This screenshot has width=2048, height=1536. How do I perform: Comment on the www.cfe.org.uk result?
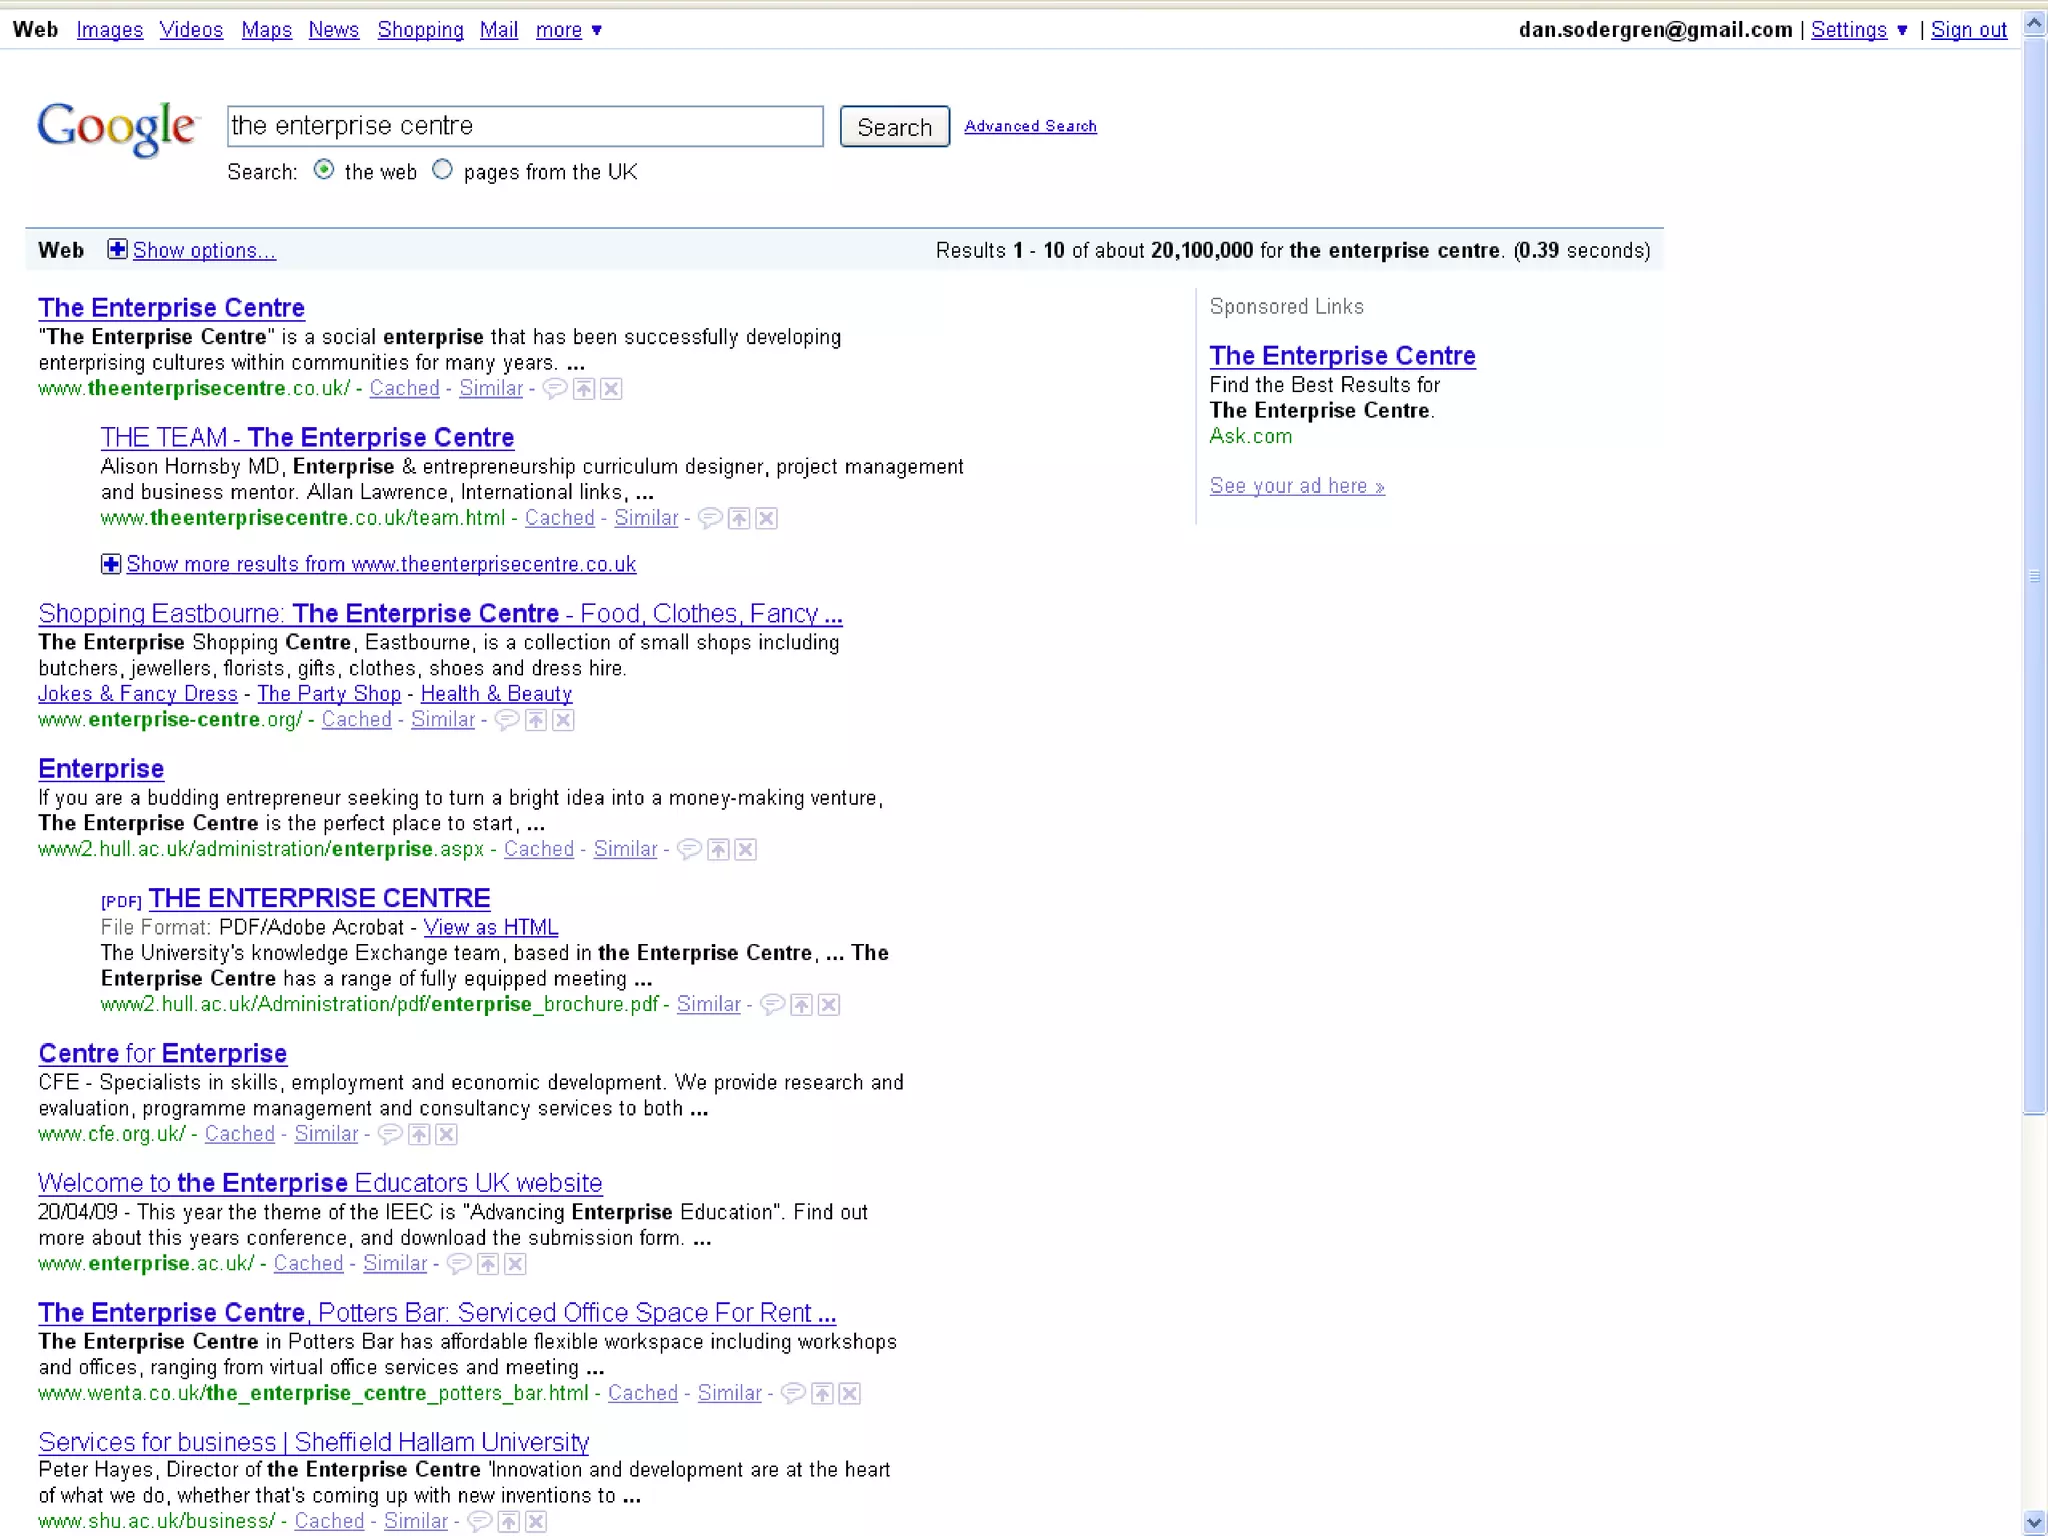(391, 1135)
